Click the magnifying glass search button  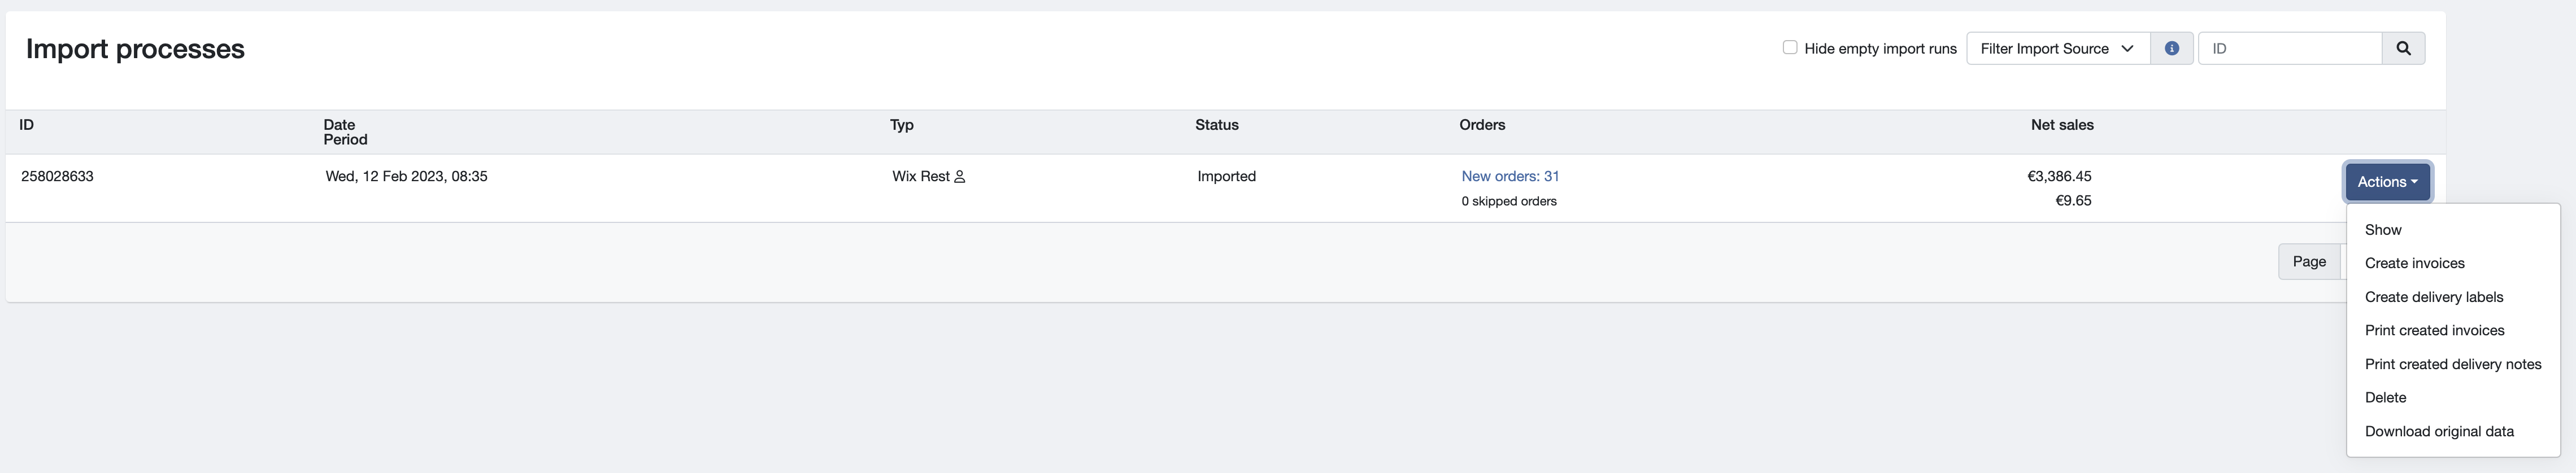pyautogui.click(x=2402, y=48)
